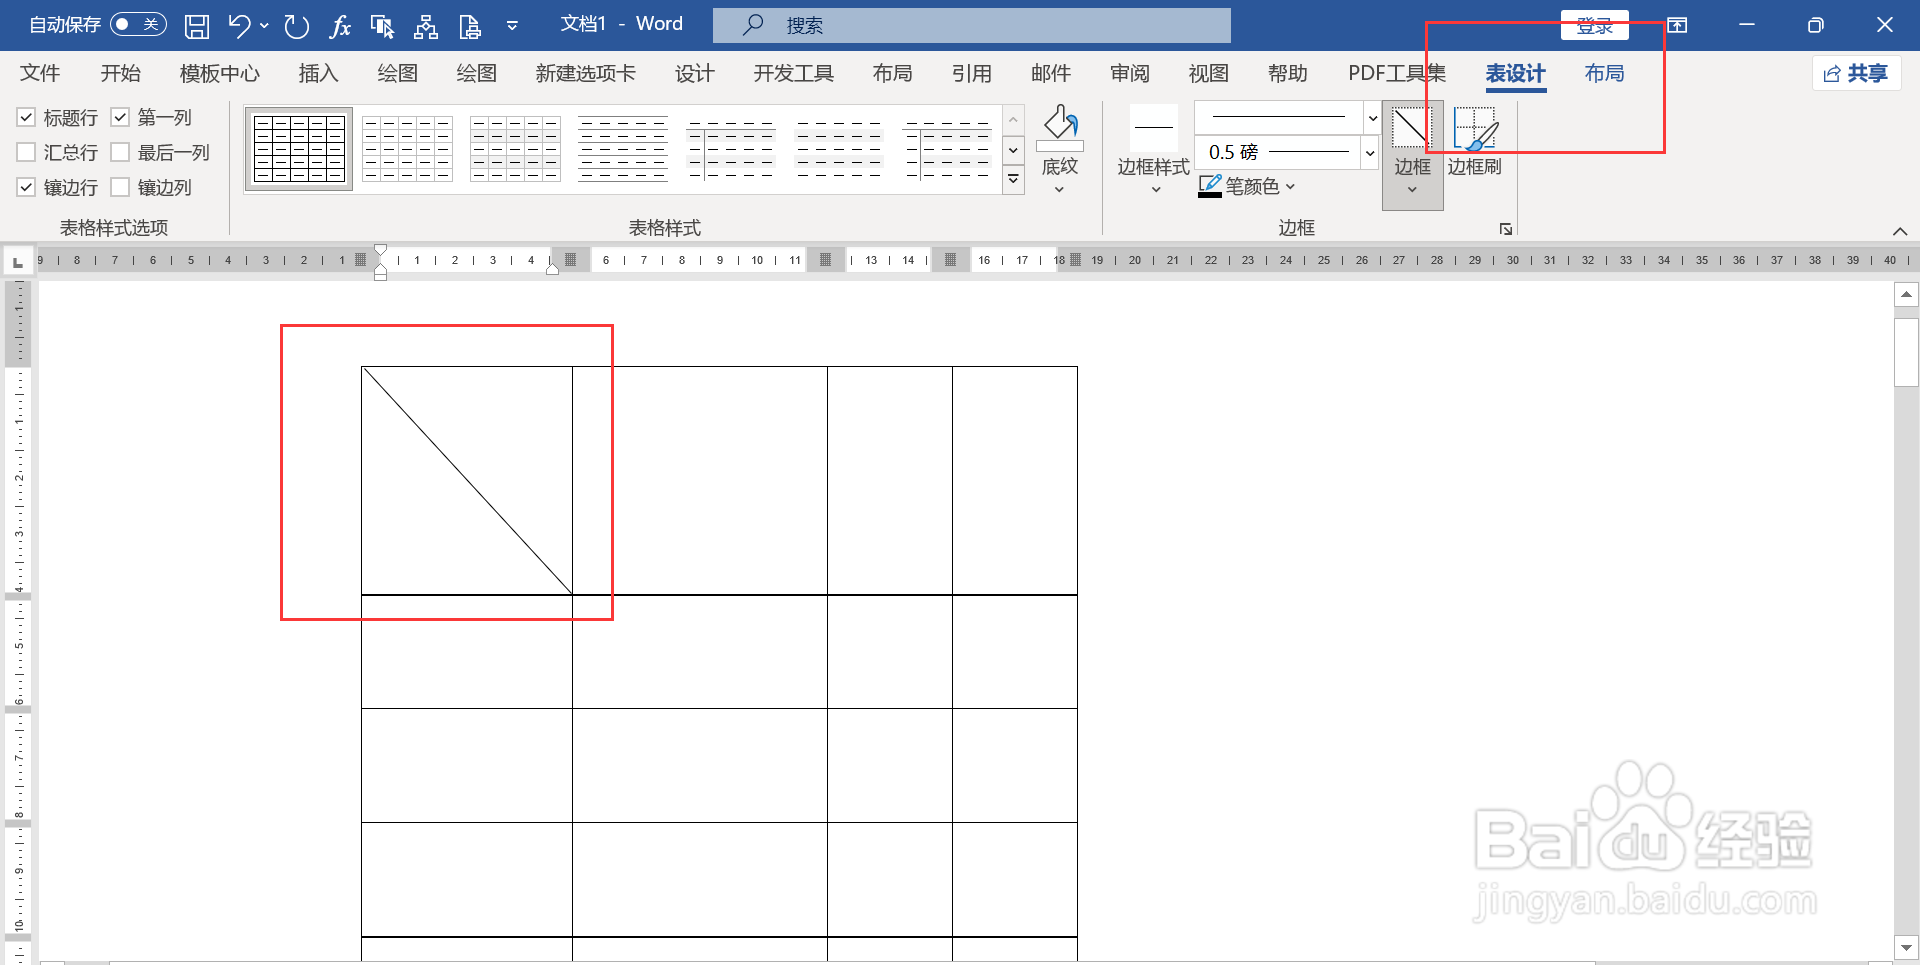Open Undo history dropdown arrow
The width and height of the screenshot is (1920, 965).
[264, 26]
